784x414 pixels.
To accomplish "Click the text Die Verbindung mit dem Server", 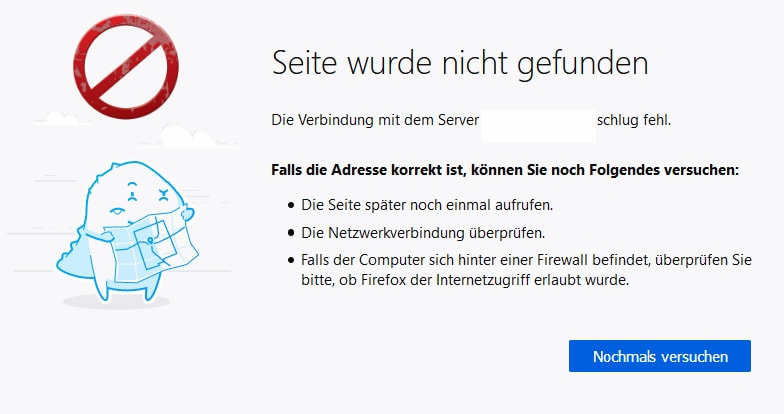I will pos(375,120).
